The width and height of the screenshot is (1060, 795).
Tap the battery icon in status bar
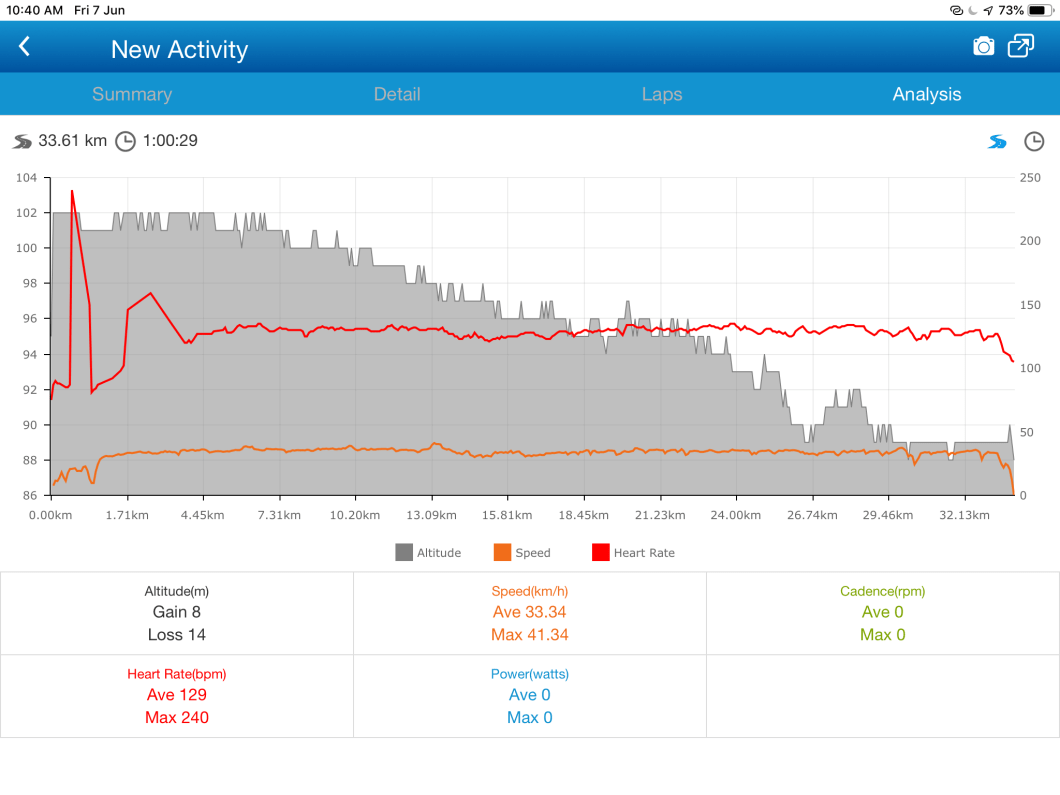coord(1040,10)
